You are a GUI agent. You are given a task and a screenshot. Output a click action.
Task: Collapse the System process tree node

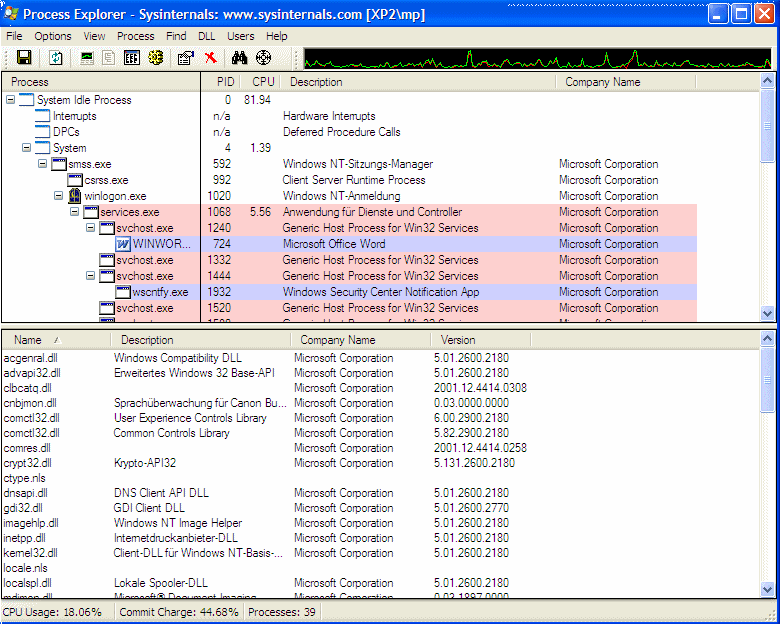tap(26, 148)
